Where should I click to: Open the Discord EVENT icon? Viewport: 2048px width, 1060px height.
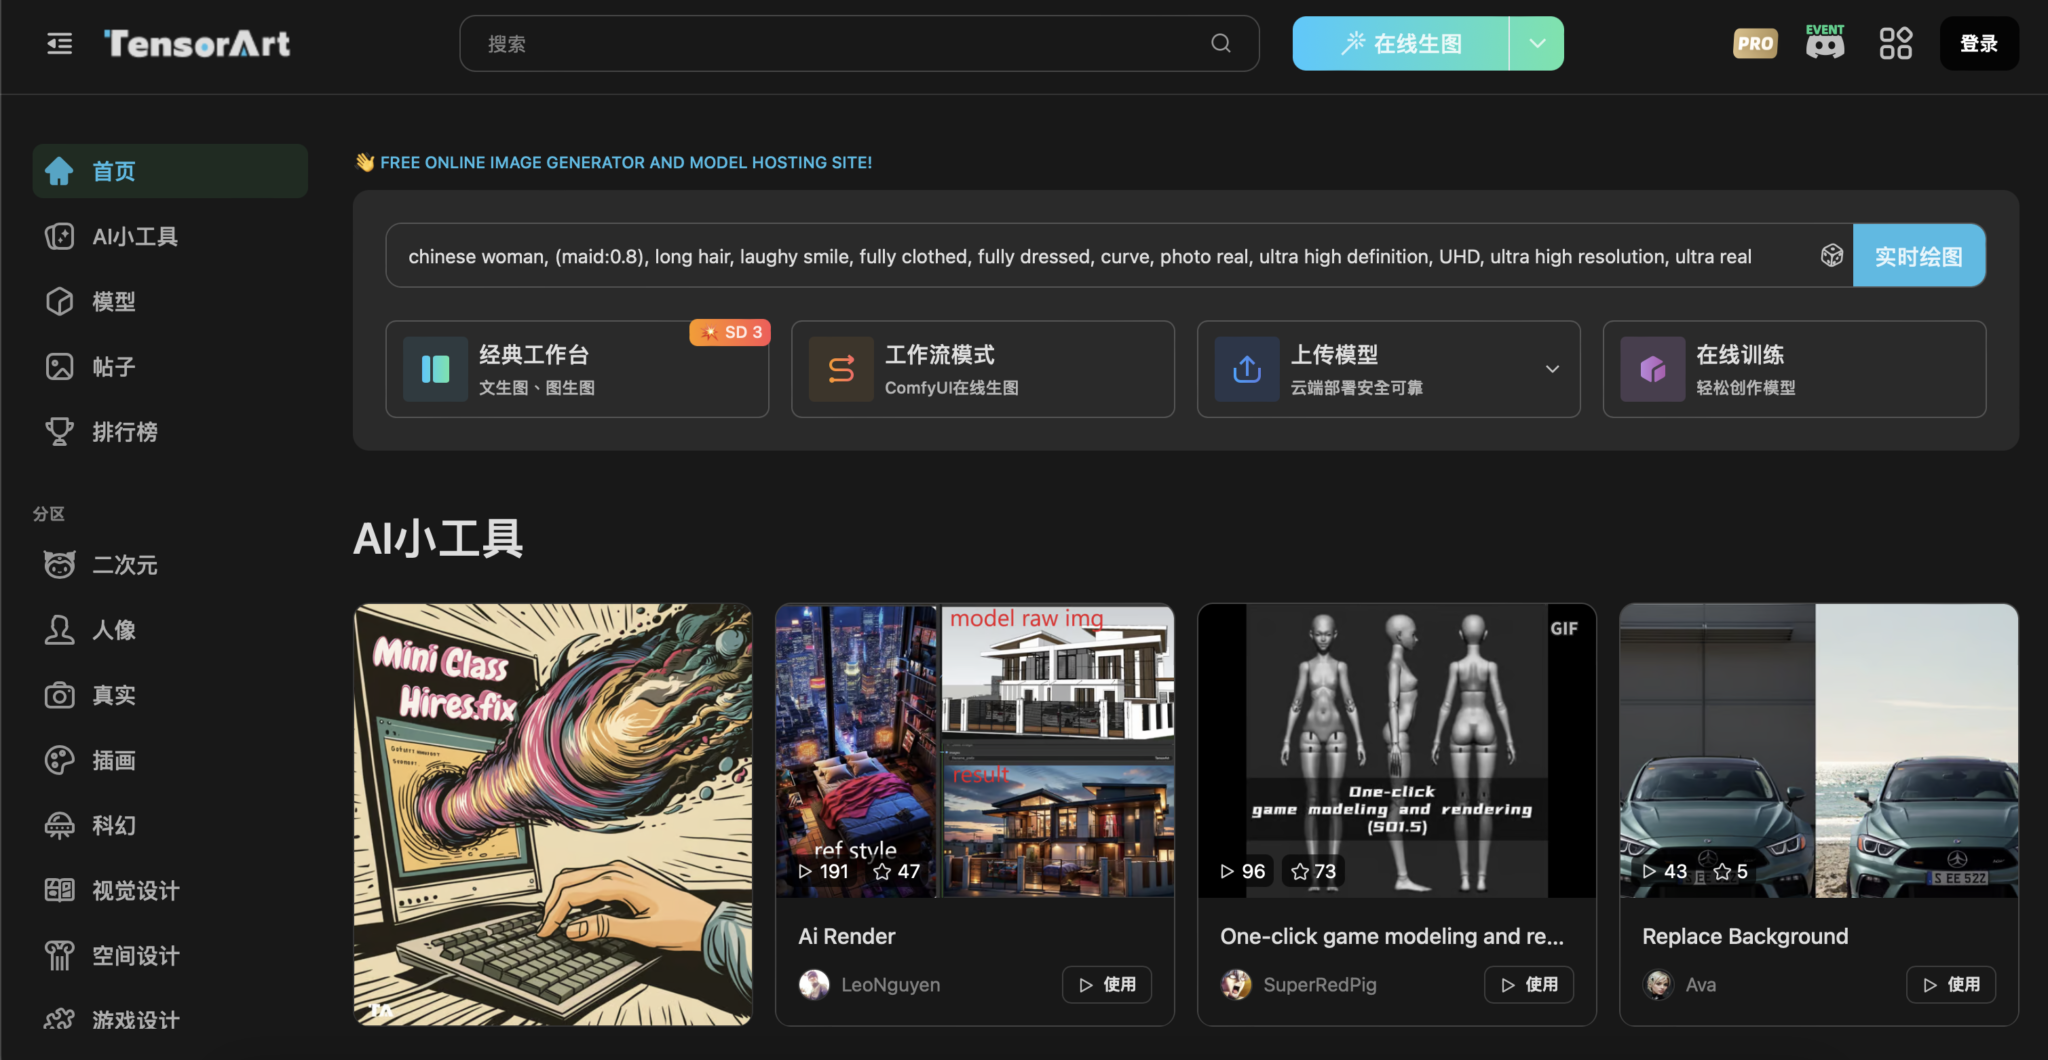pos(1824,43)
